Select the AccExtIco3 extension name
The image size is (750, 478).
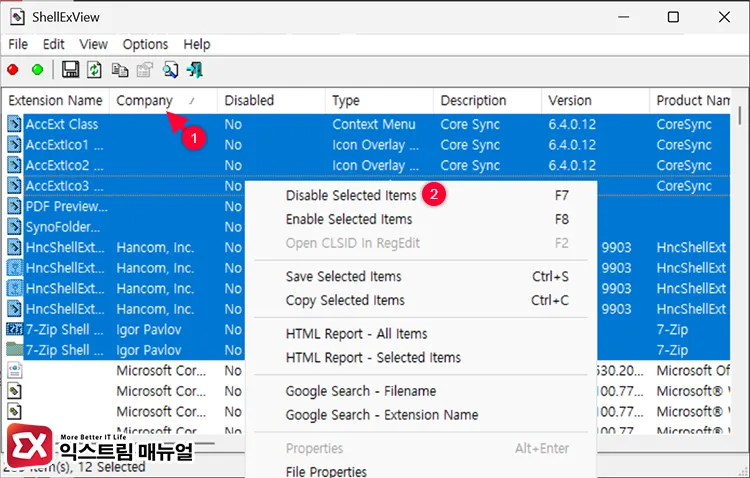tap(65, 186)
